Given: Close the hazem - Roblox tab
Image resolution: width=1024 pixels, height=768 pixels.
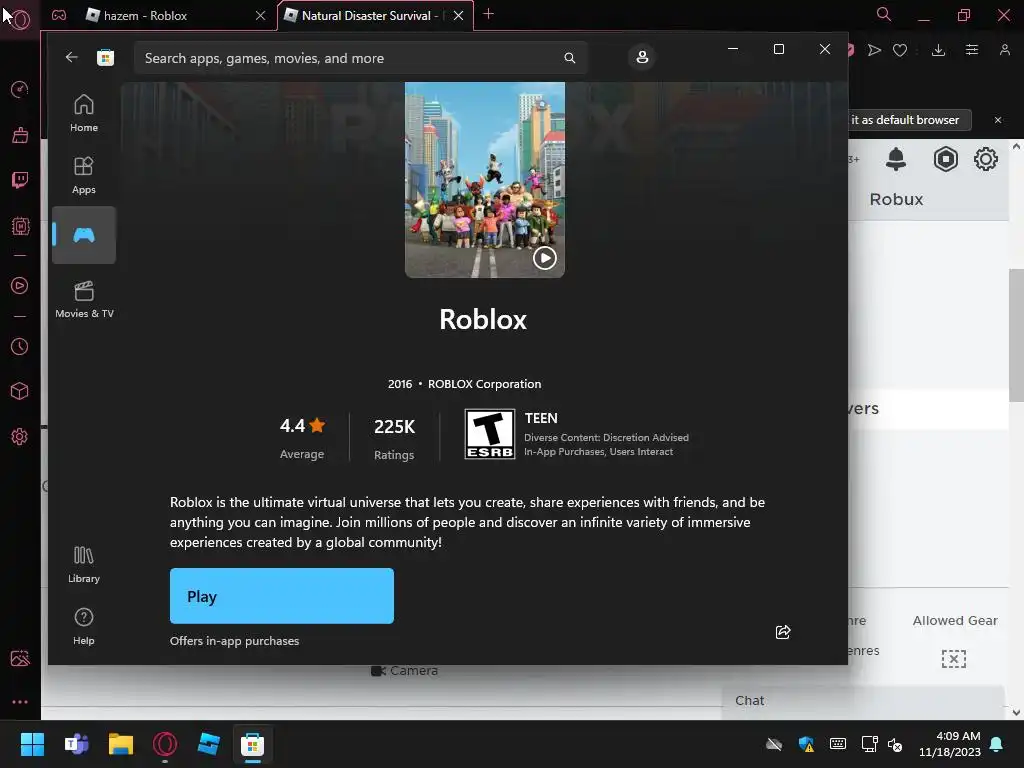Looking at the screenshot, I should click(x=261, y=16).
